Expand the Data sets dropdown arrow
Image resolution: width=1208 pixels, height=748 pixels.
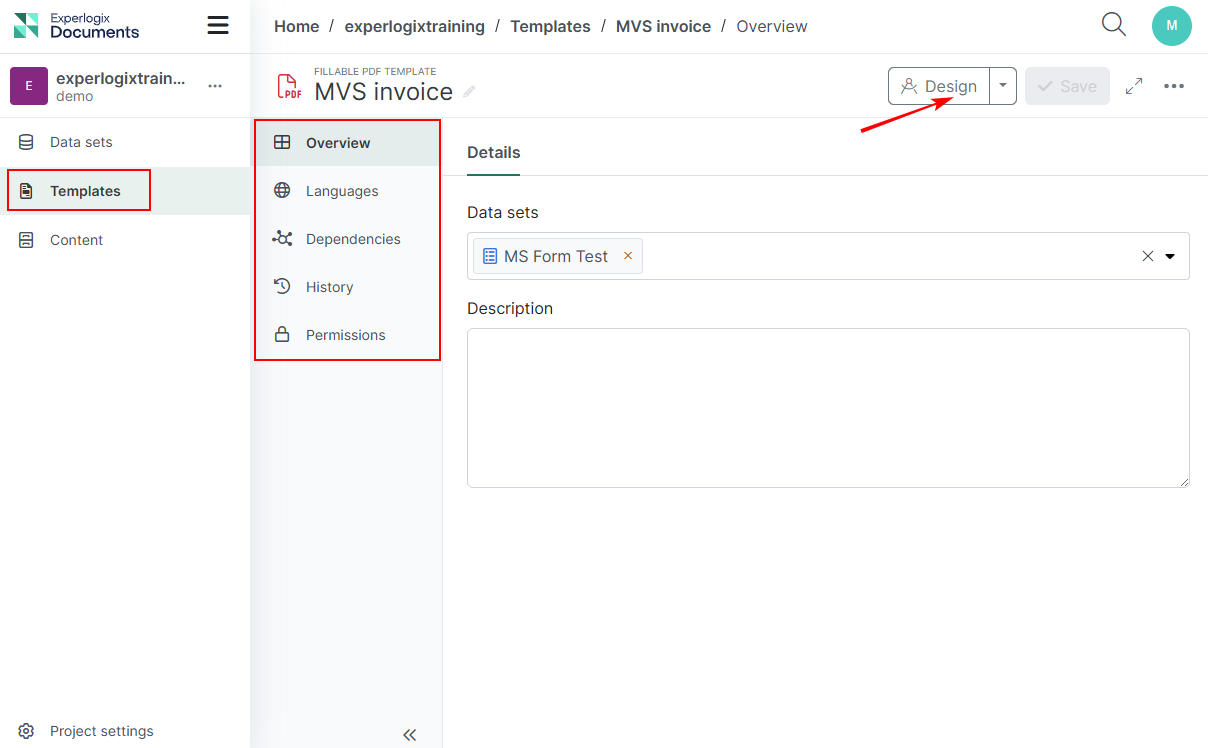coord(1170,256)
